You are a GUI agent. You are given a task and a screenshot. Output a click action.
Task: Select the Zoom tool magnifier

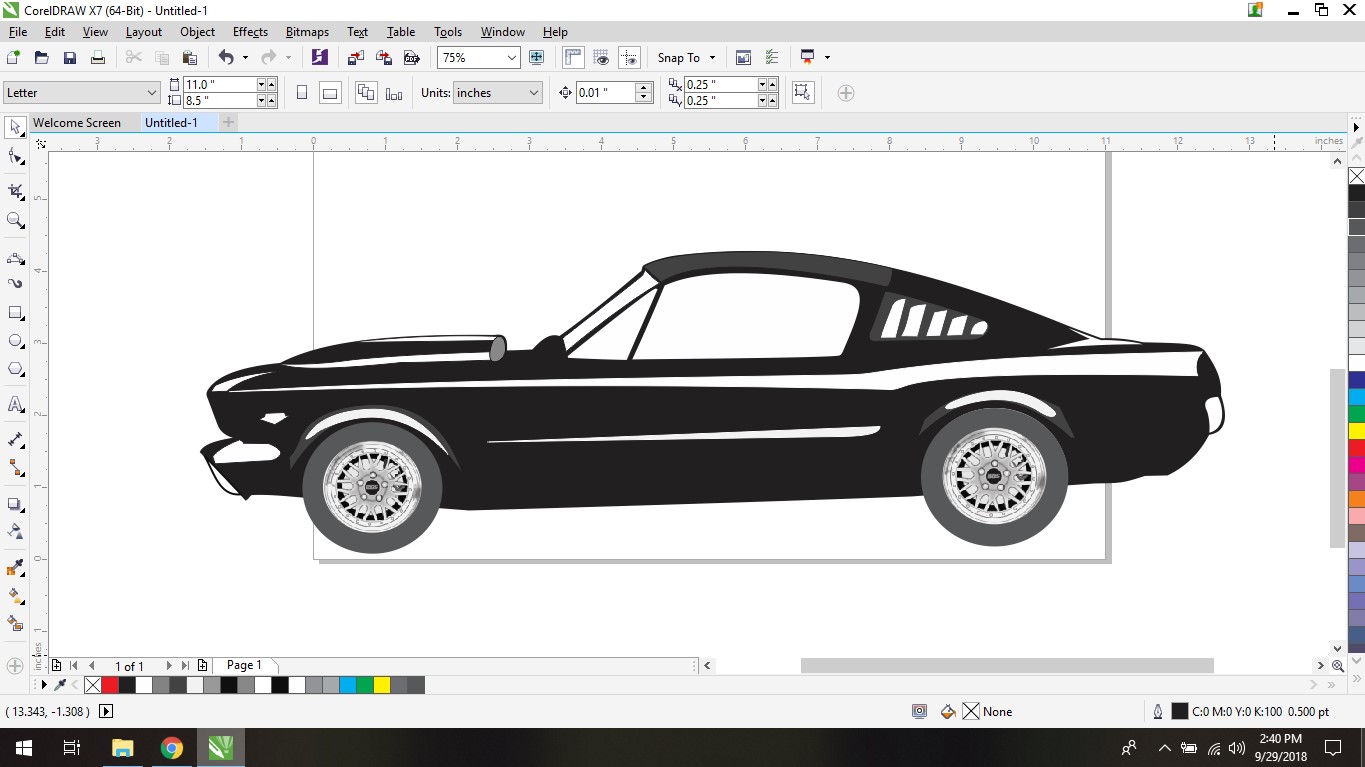(x=15, y=221)
